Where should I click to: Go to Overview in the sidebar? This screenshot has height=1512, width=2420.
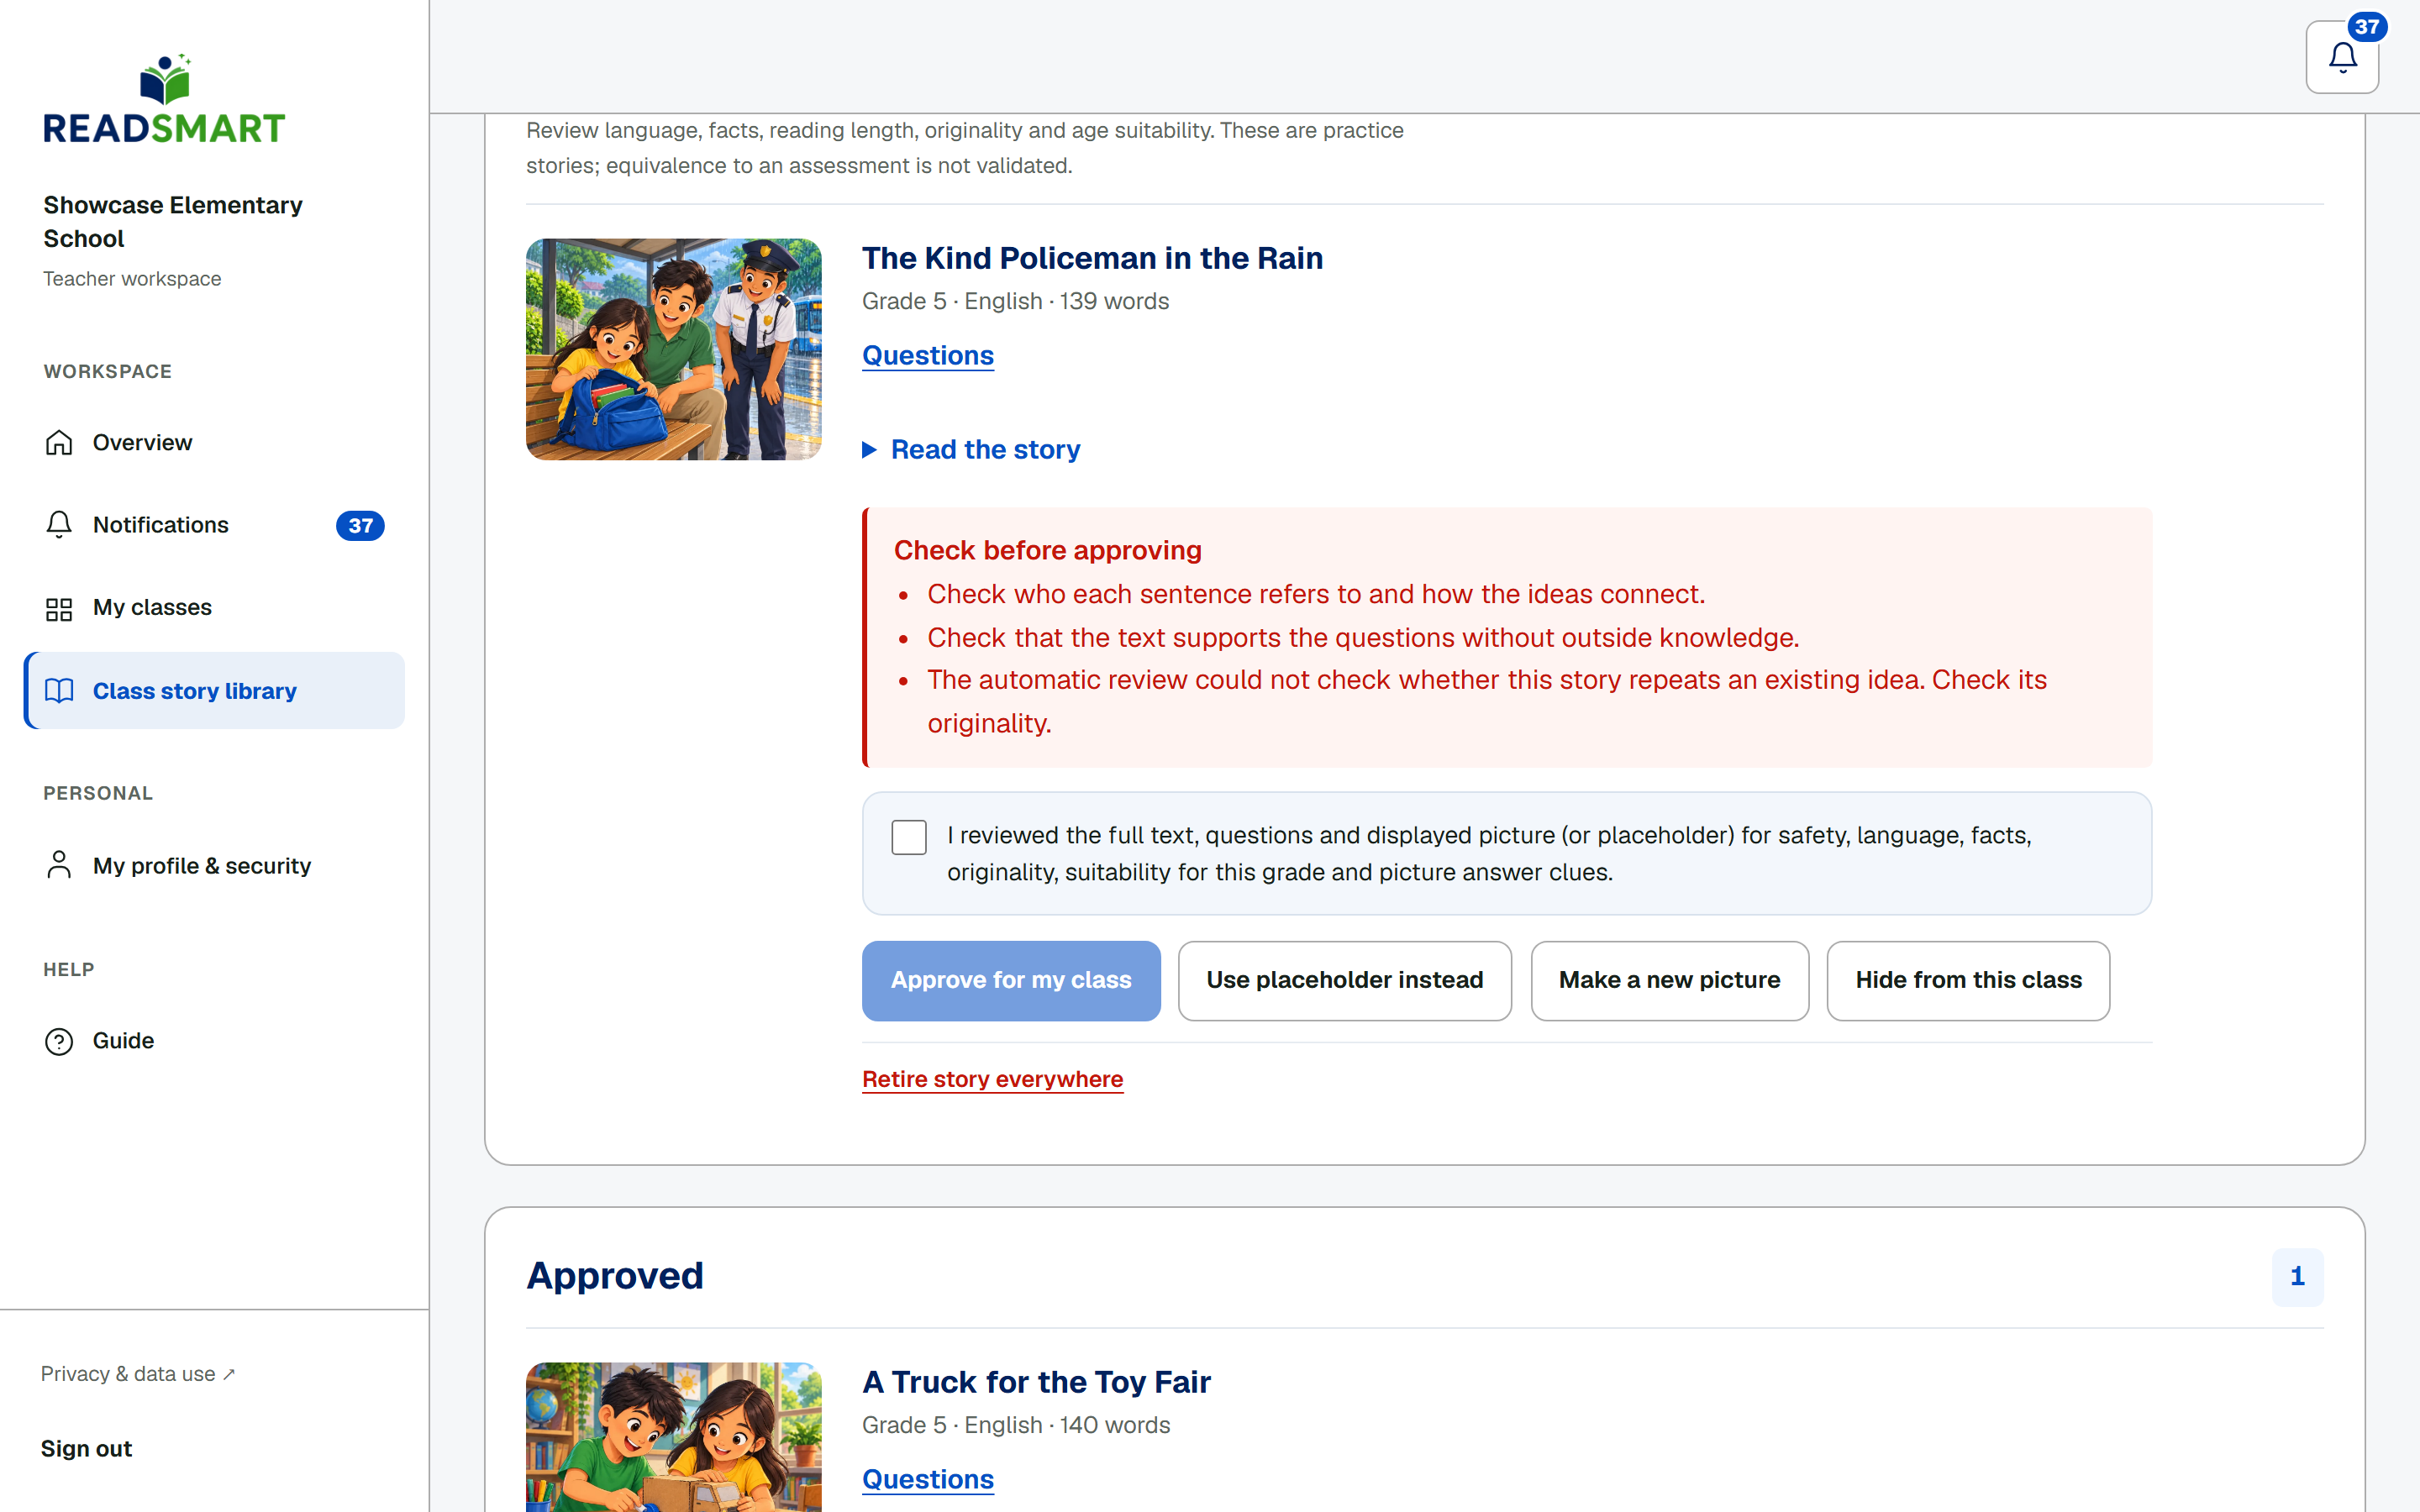(214, 442)
